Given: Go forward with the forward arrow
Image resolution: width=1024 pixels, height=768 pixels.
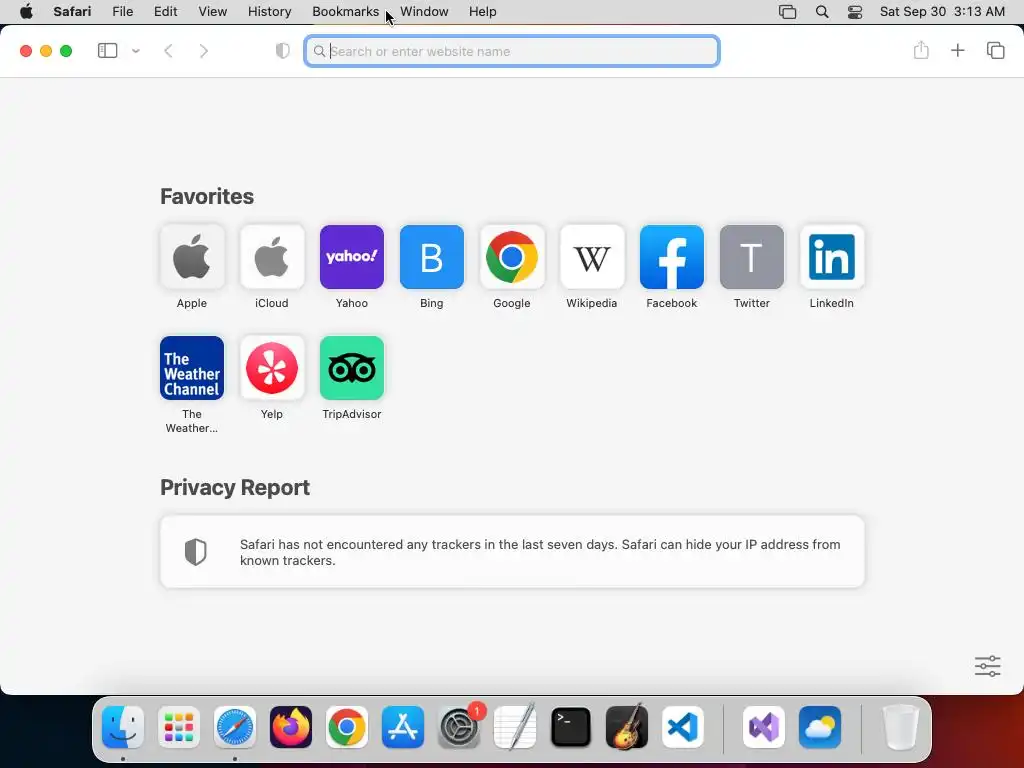Looking at the screenshot, I should coord(204,51).
